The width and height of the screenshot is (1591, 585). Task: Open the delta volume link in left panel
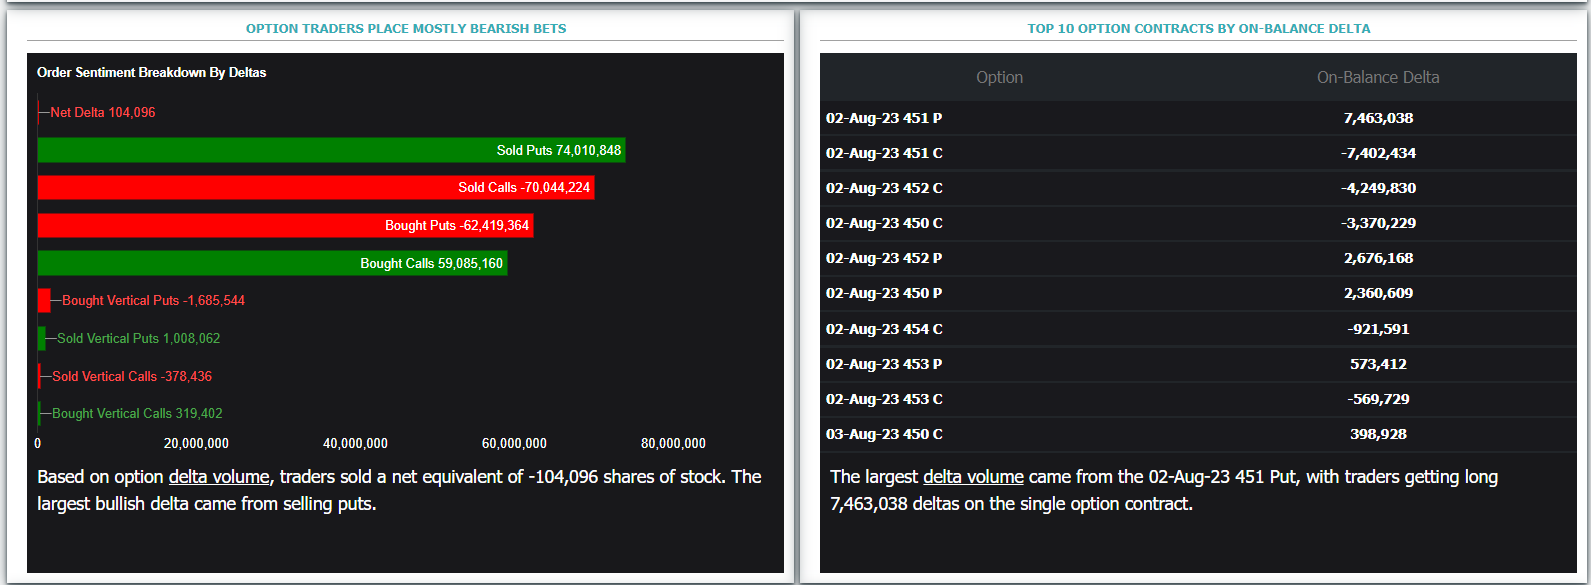219,477
